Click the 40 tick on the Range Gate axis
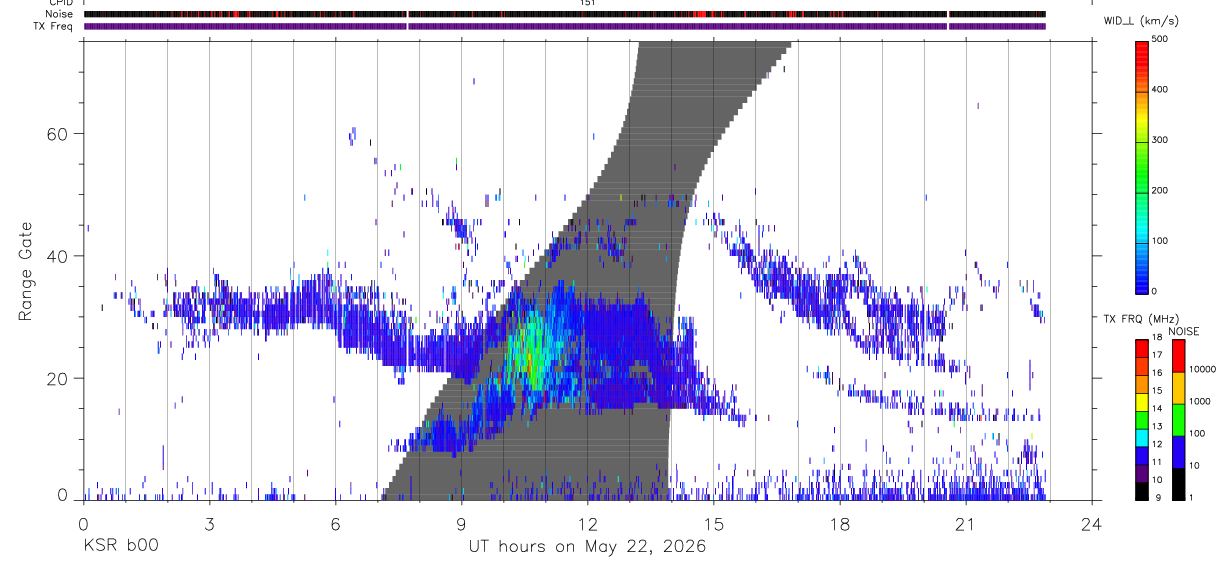This screenshot has height=567, width=1228. point(60,256)
